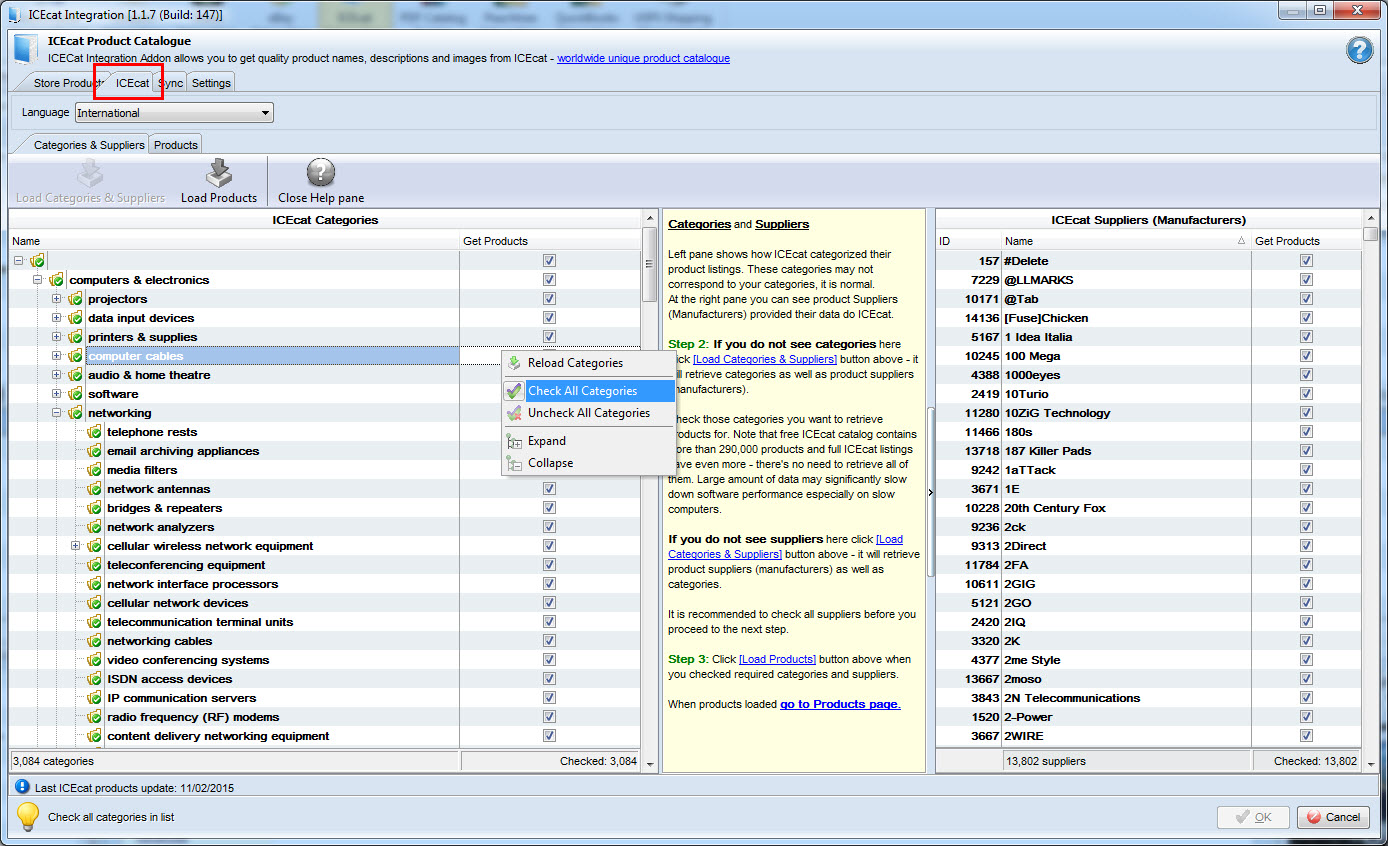Collapse the networking tree node
The height and width of the screenshot is (846, 1388).
(57, 413)
